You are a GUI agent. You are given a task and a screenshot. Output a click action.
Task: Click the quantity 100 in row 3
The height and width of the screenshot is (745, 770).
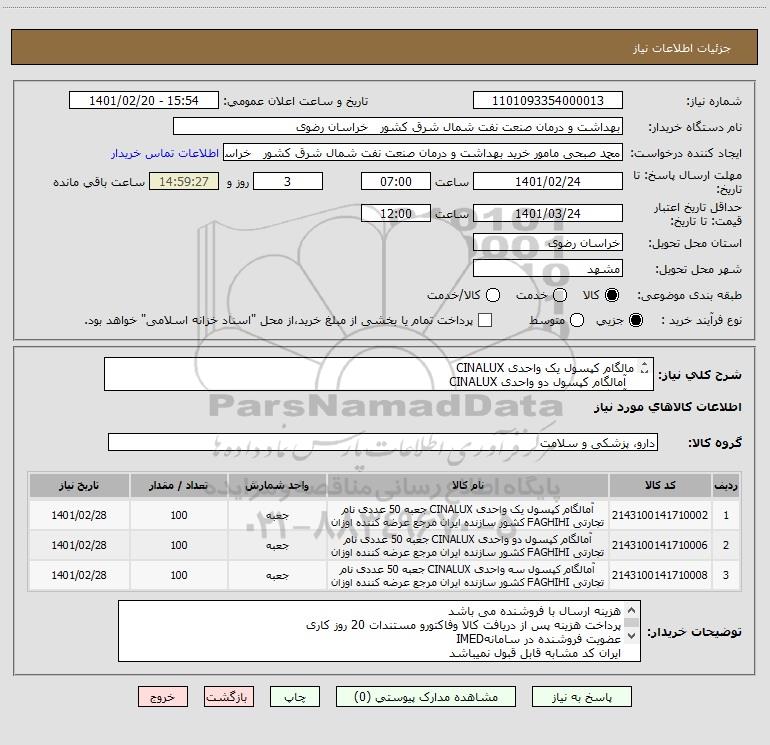179,575
